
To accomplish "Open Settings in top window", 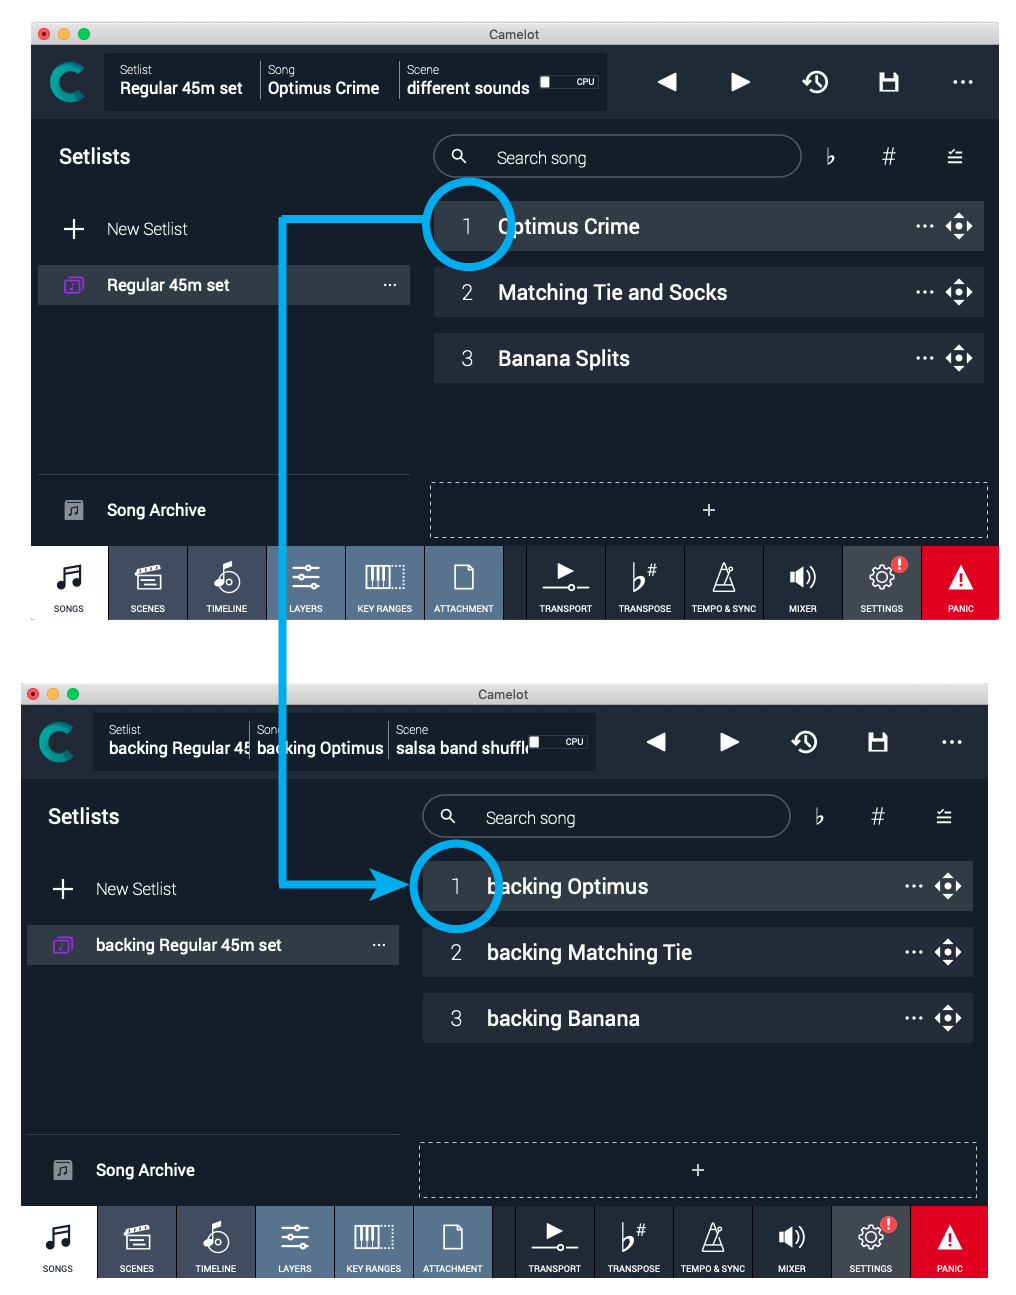I will (882, 583).
